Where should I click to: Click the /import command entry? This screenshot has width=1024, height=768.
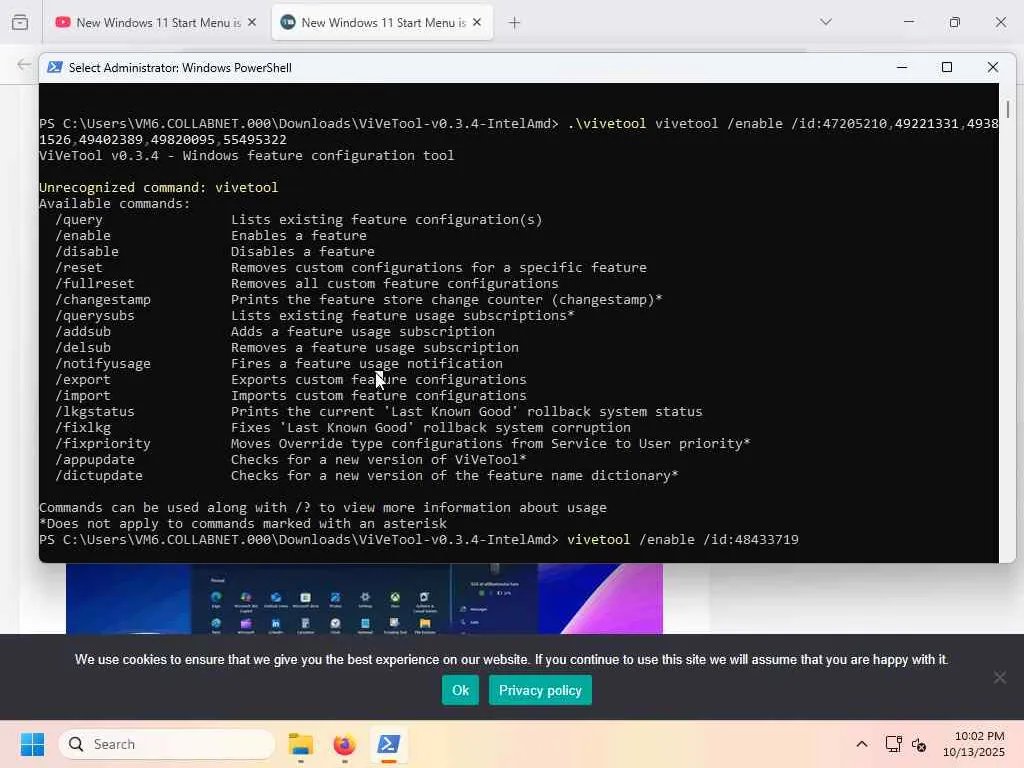coord(291,395)
